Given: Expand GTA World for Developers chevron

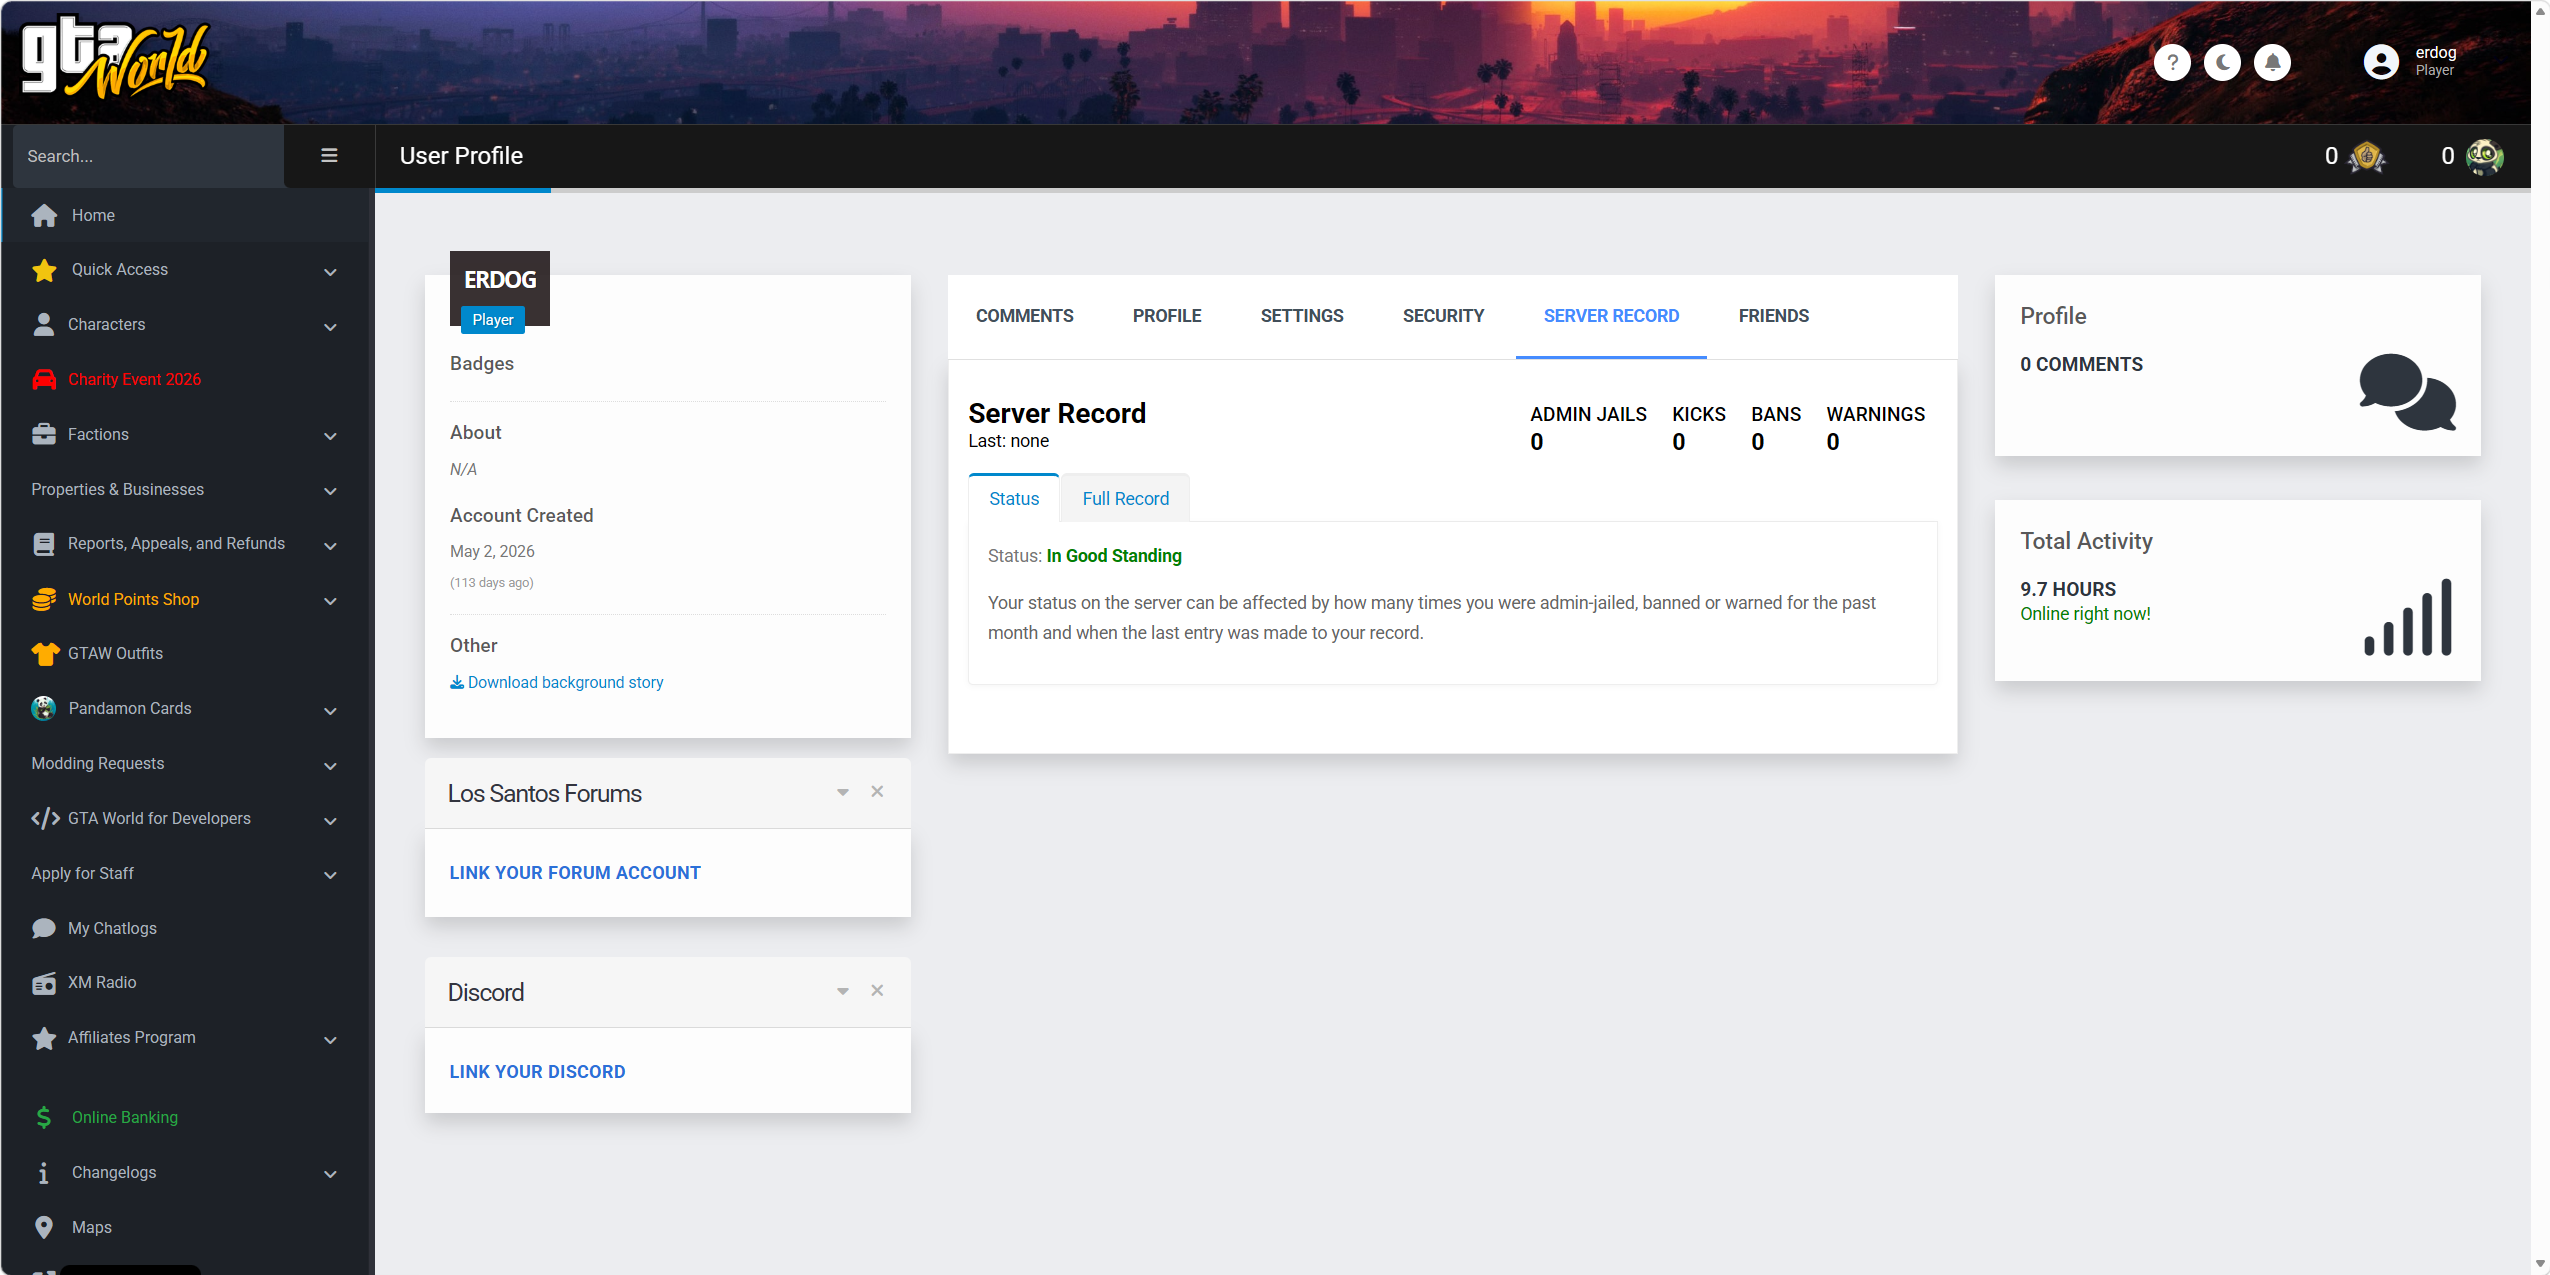Looking at the screenshot, I should pyautogui.click(x=330, y=821).
